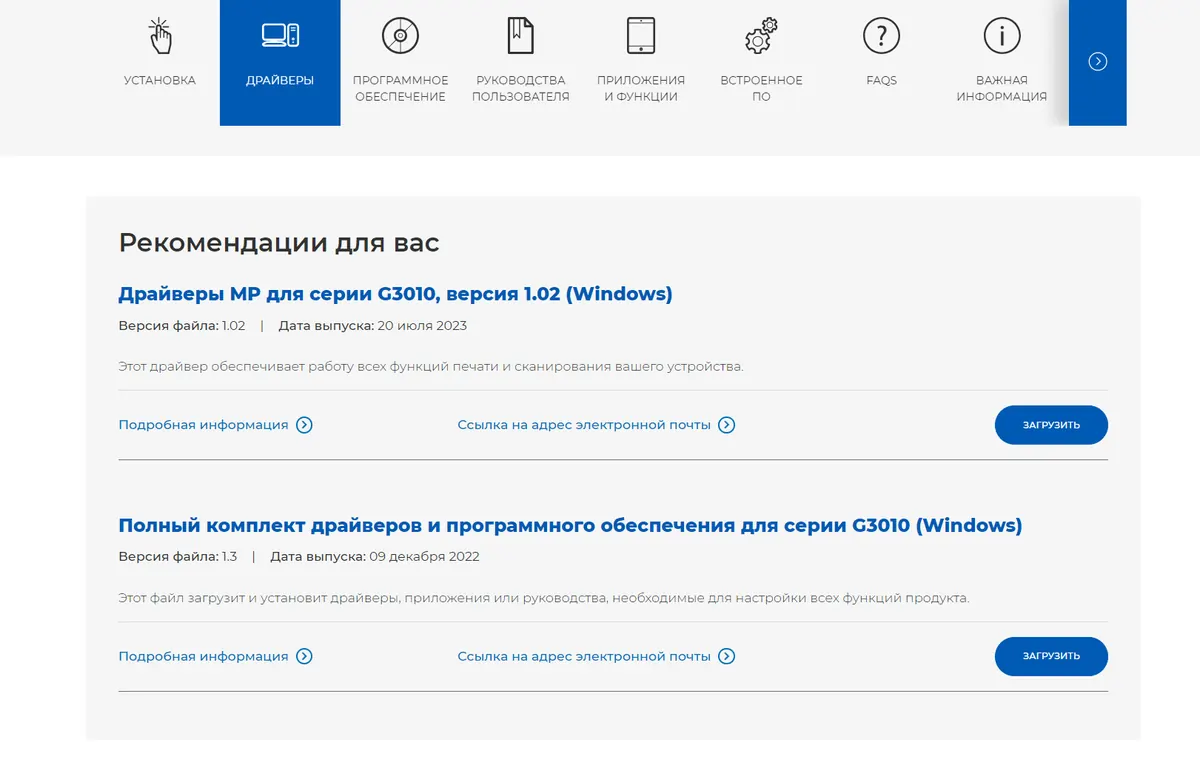The height and width of the screenshot is (762, 1200).
Task: Go to the Встроенное ПО tab
Action: [x=761, y=63]
